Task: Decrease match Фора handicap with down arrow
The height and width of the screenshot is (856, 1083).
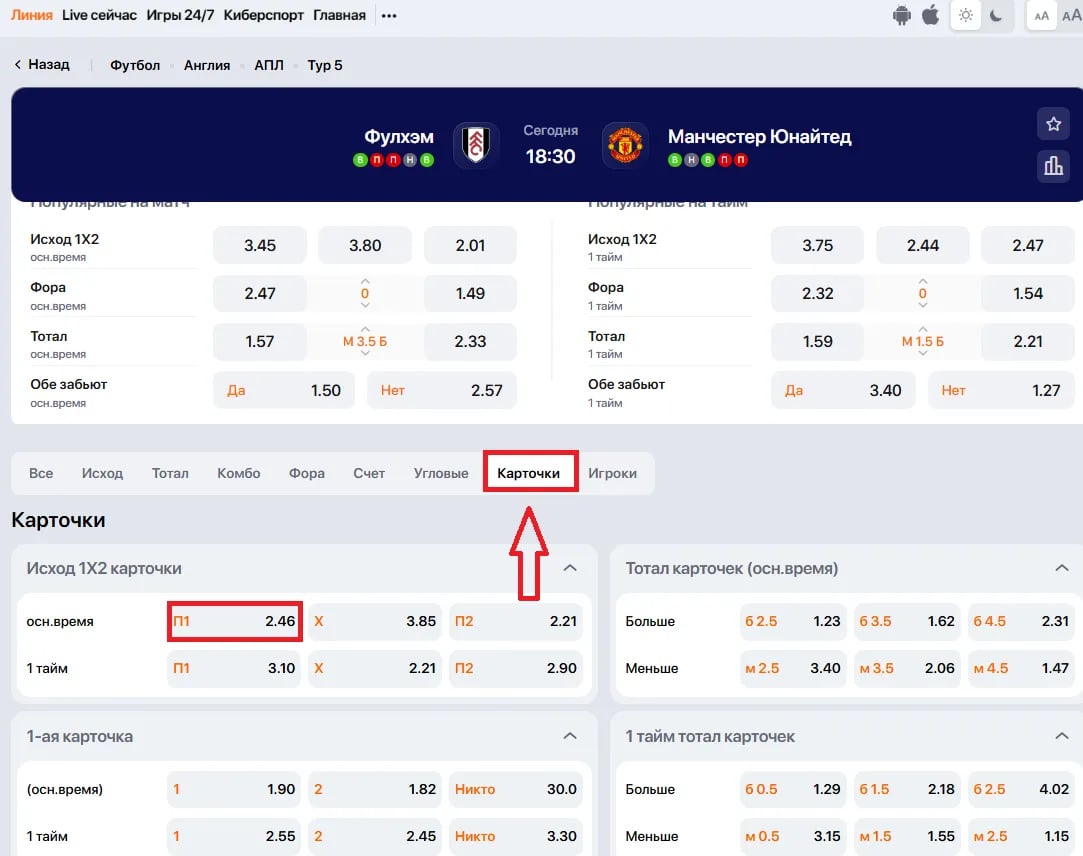Action: tap(365, 305)
